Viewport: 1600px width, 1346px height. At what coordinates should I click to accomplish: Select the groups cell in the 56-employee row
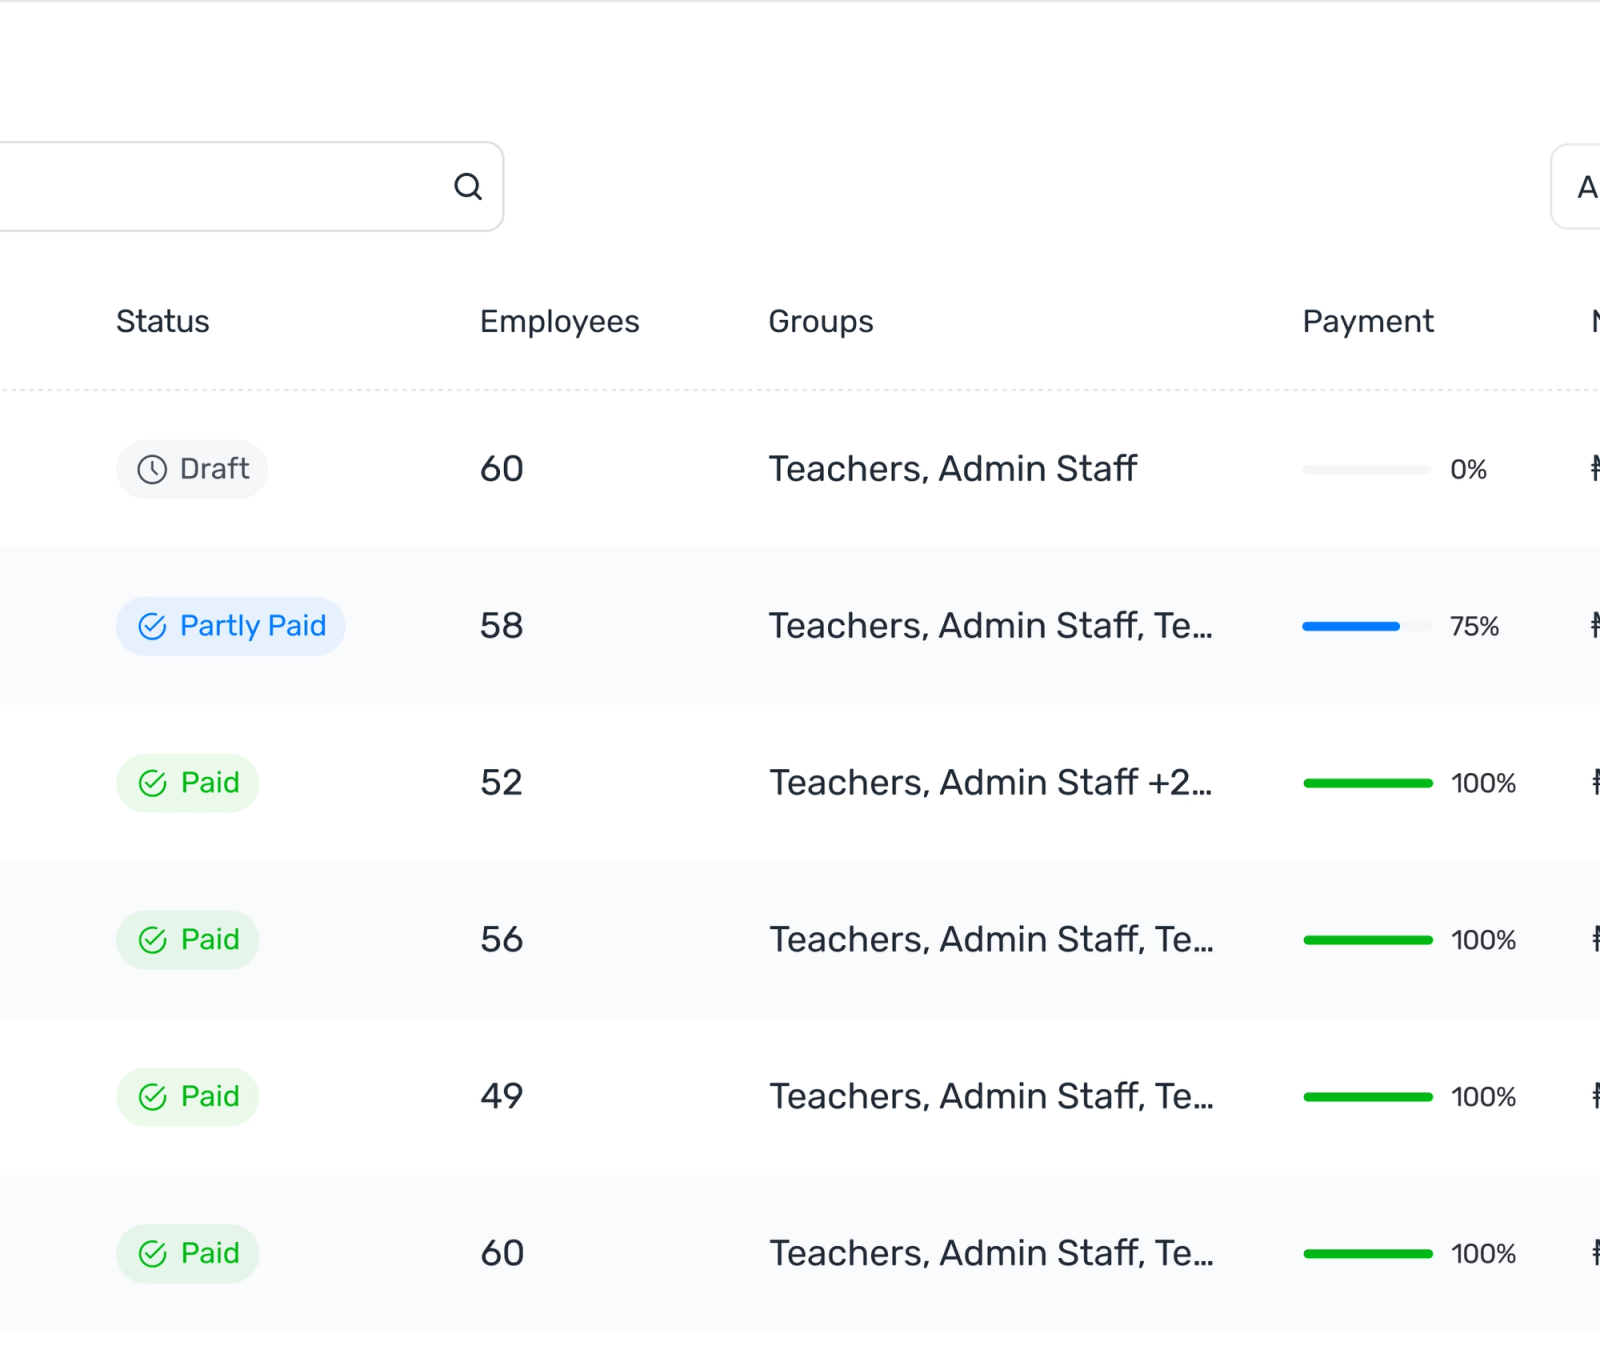click(991, 940)
